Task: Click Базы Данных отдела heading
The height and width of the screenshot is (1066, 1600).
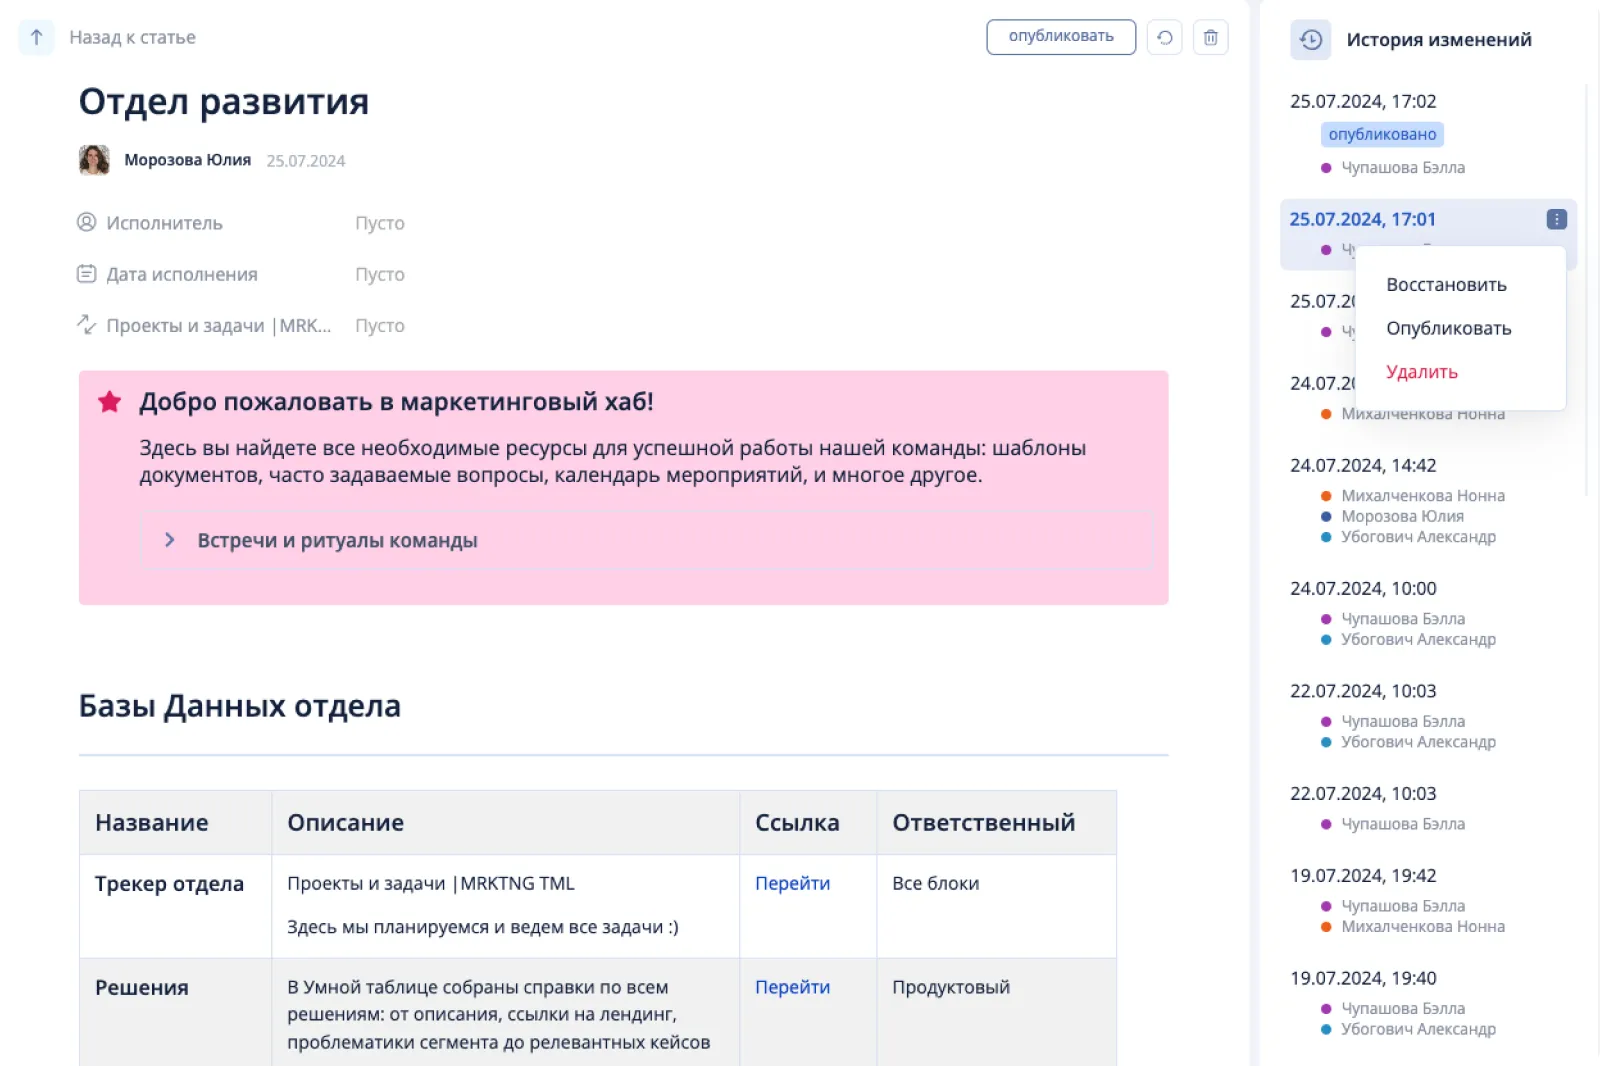Action: tap(240, 706)
